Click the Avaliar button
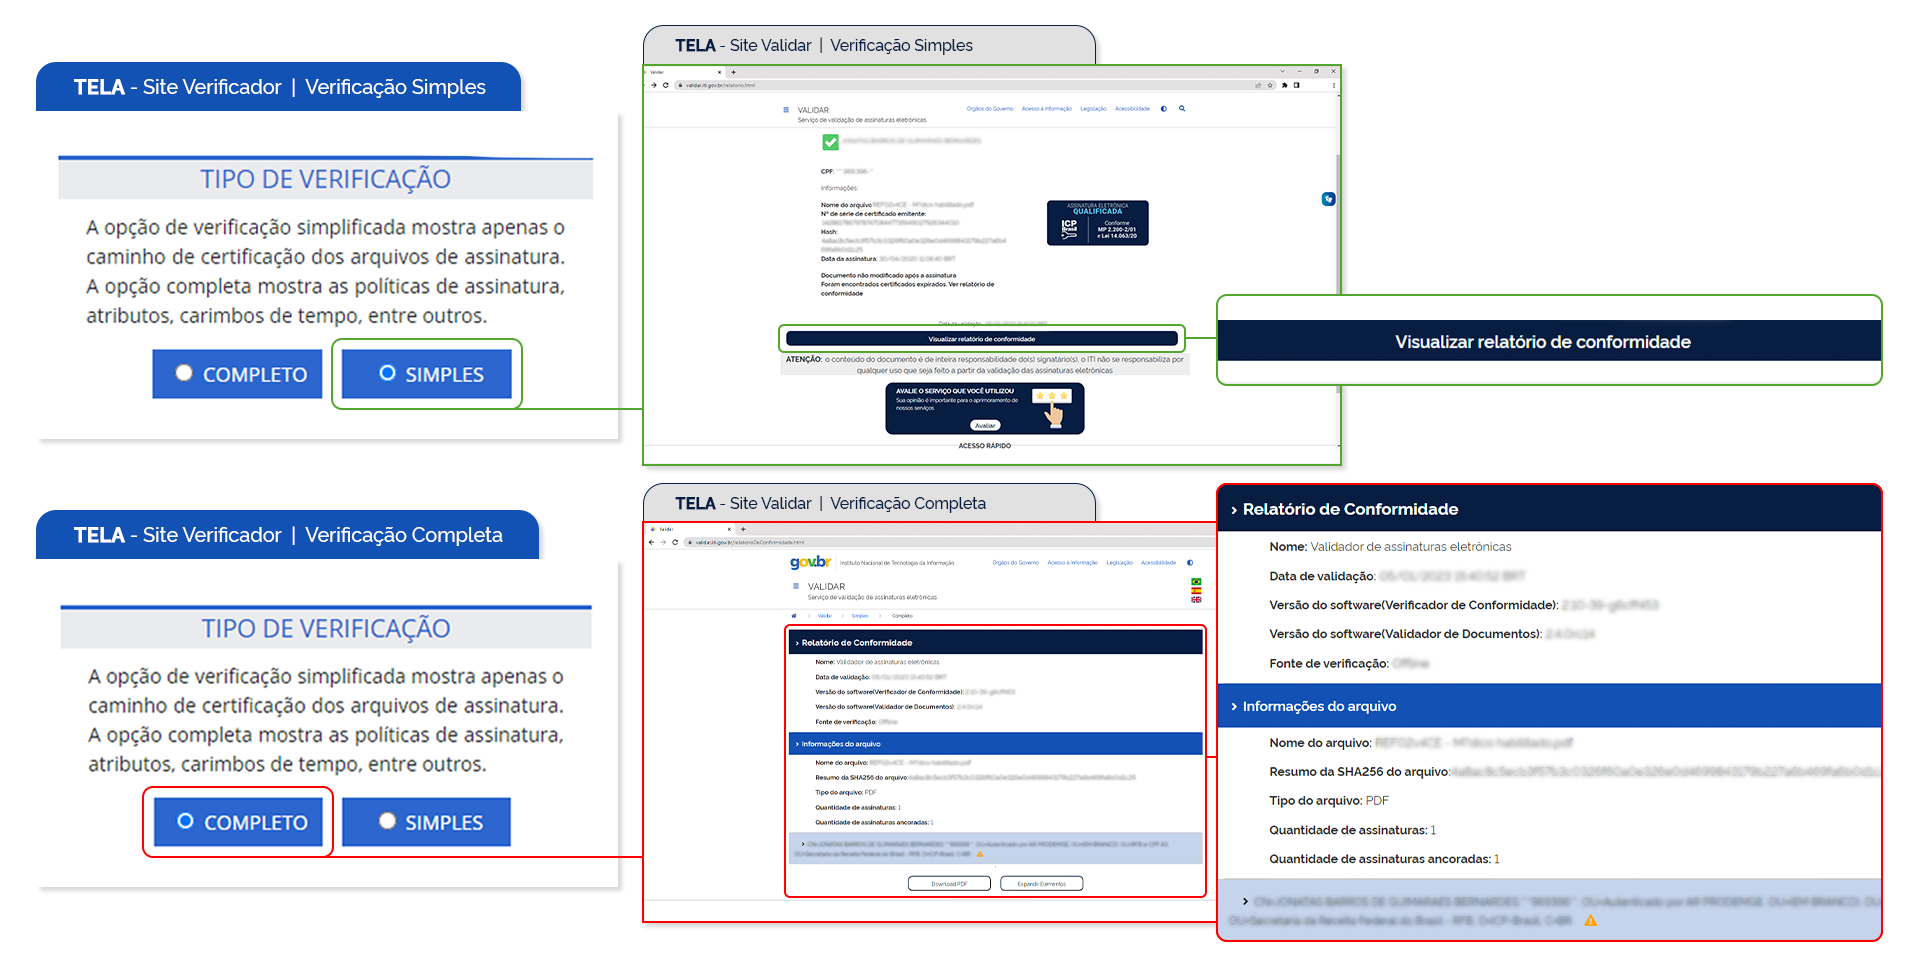This screenshot has height=969, width=1920. point(985,425)
